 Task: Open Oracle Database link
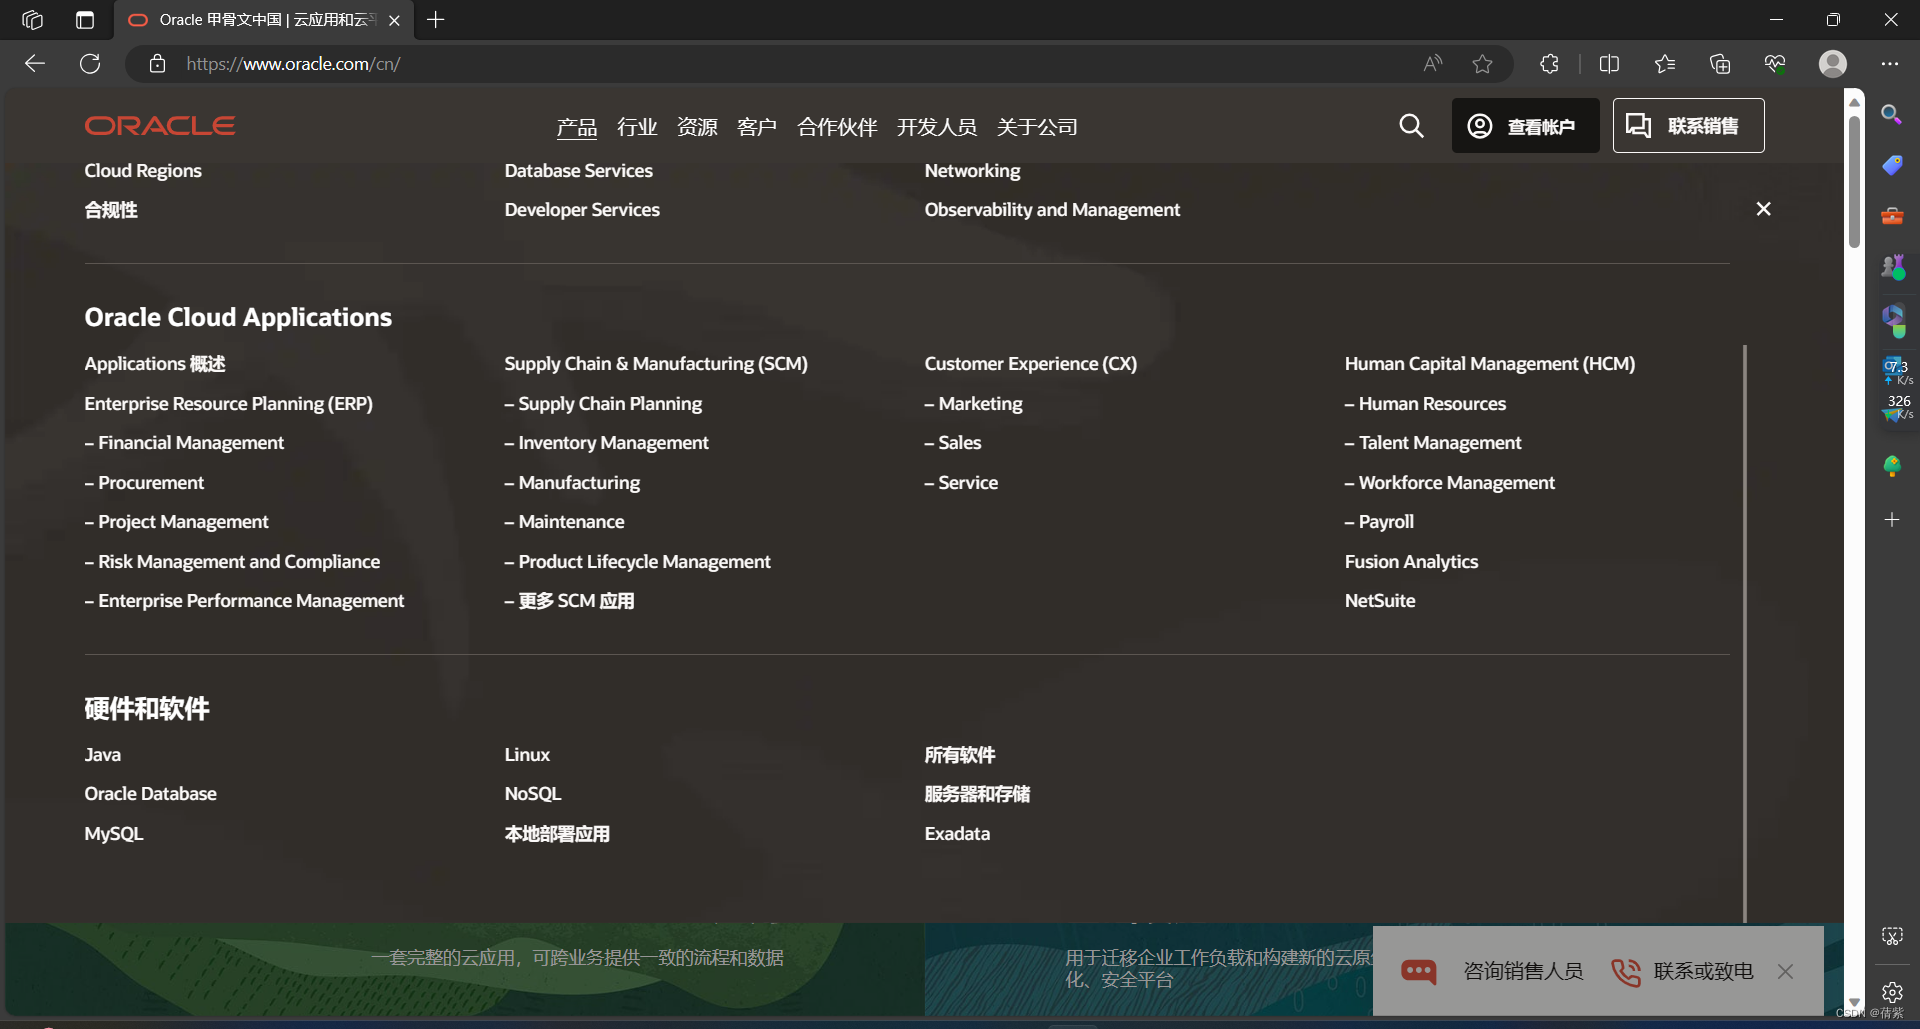pos(150,794)
